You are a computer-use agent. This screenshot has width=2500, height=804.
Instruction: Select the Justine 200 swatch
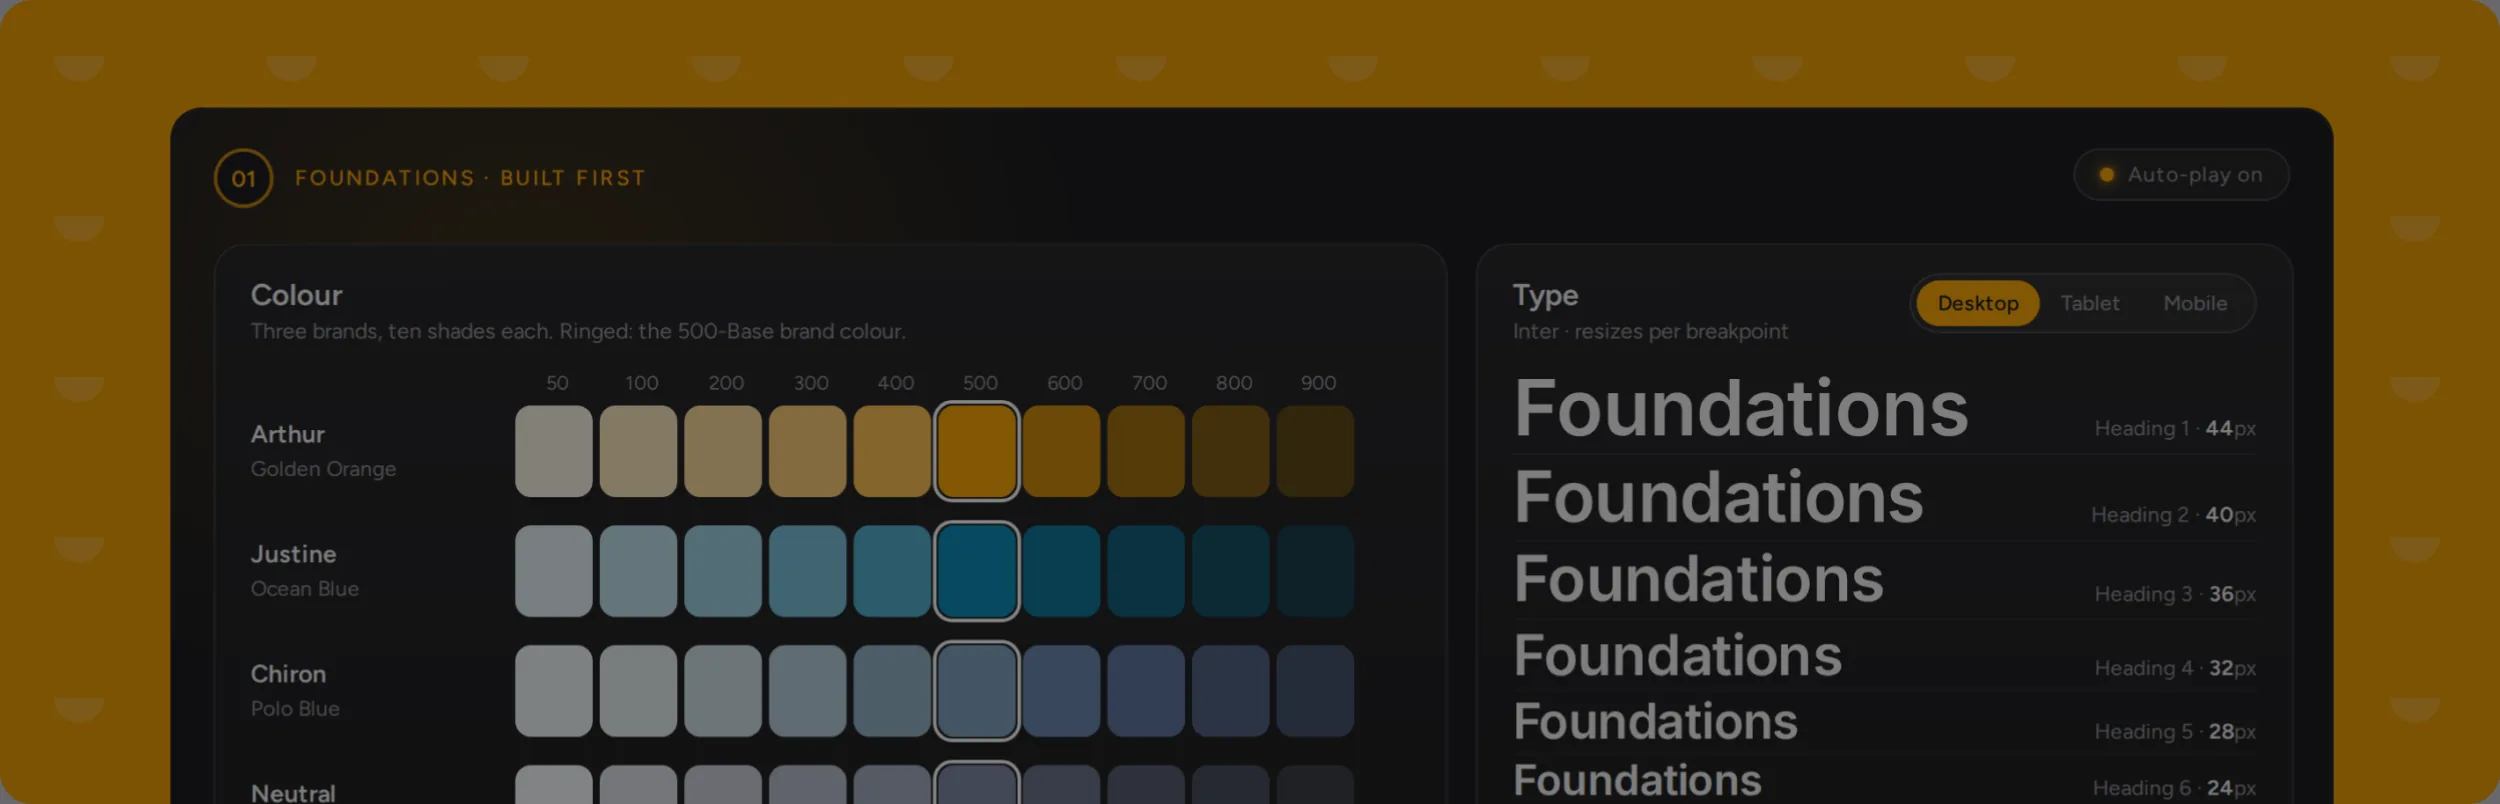coord(723,571)
